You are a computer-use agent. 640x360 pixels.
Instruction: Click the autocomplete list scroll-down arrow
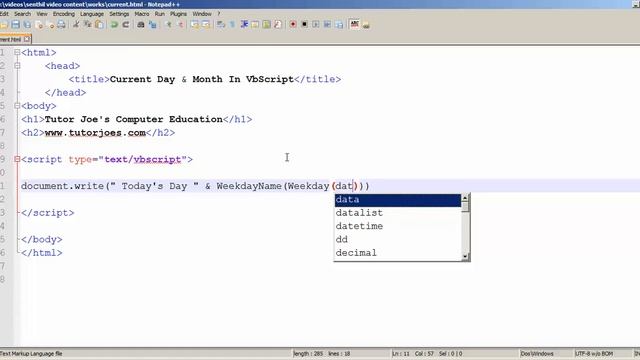465,256
